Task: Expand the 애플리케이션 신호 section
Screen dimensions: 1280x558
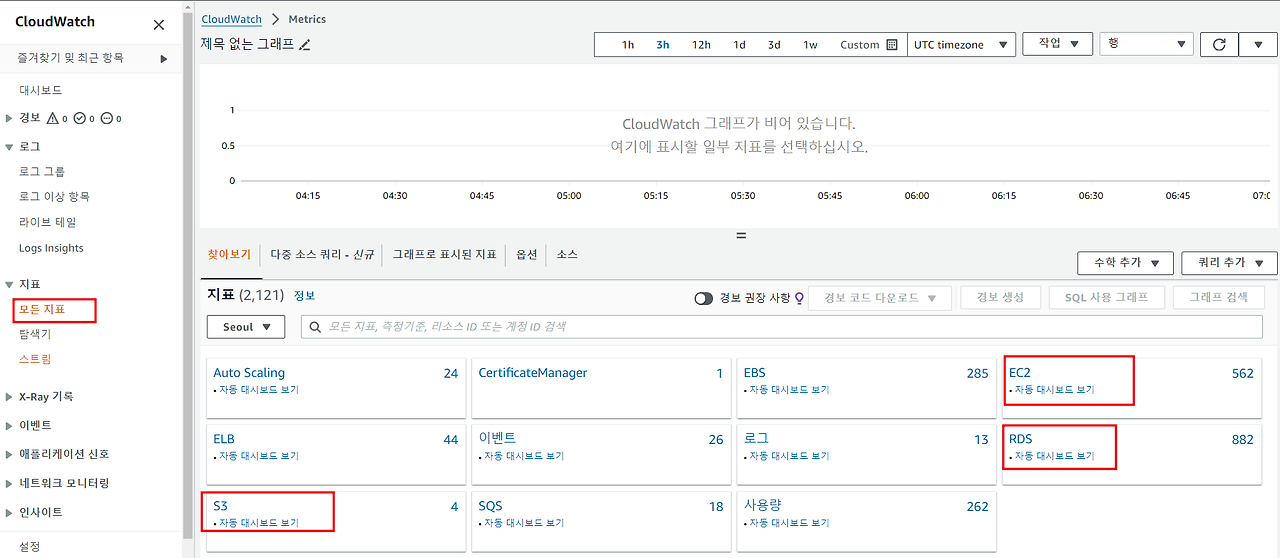Action: pos(9,454)
